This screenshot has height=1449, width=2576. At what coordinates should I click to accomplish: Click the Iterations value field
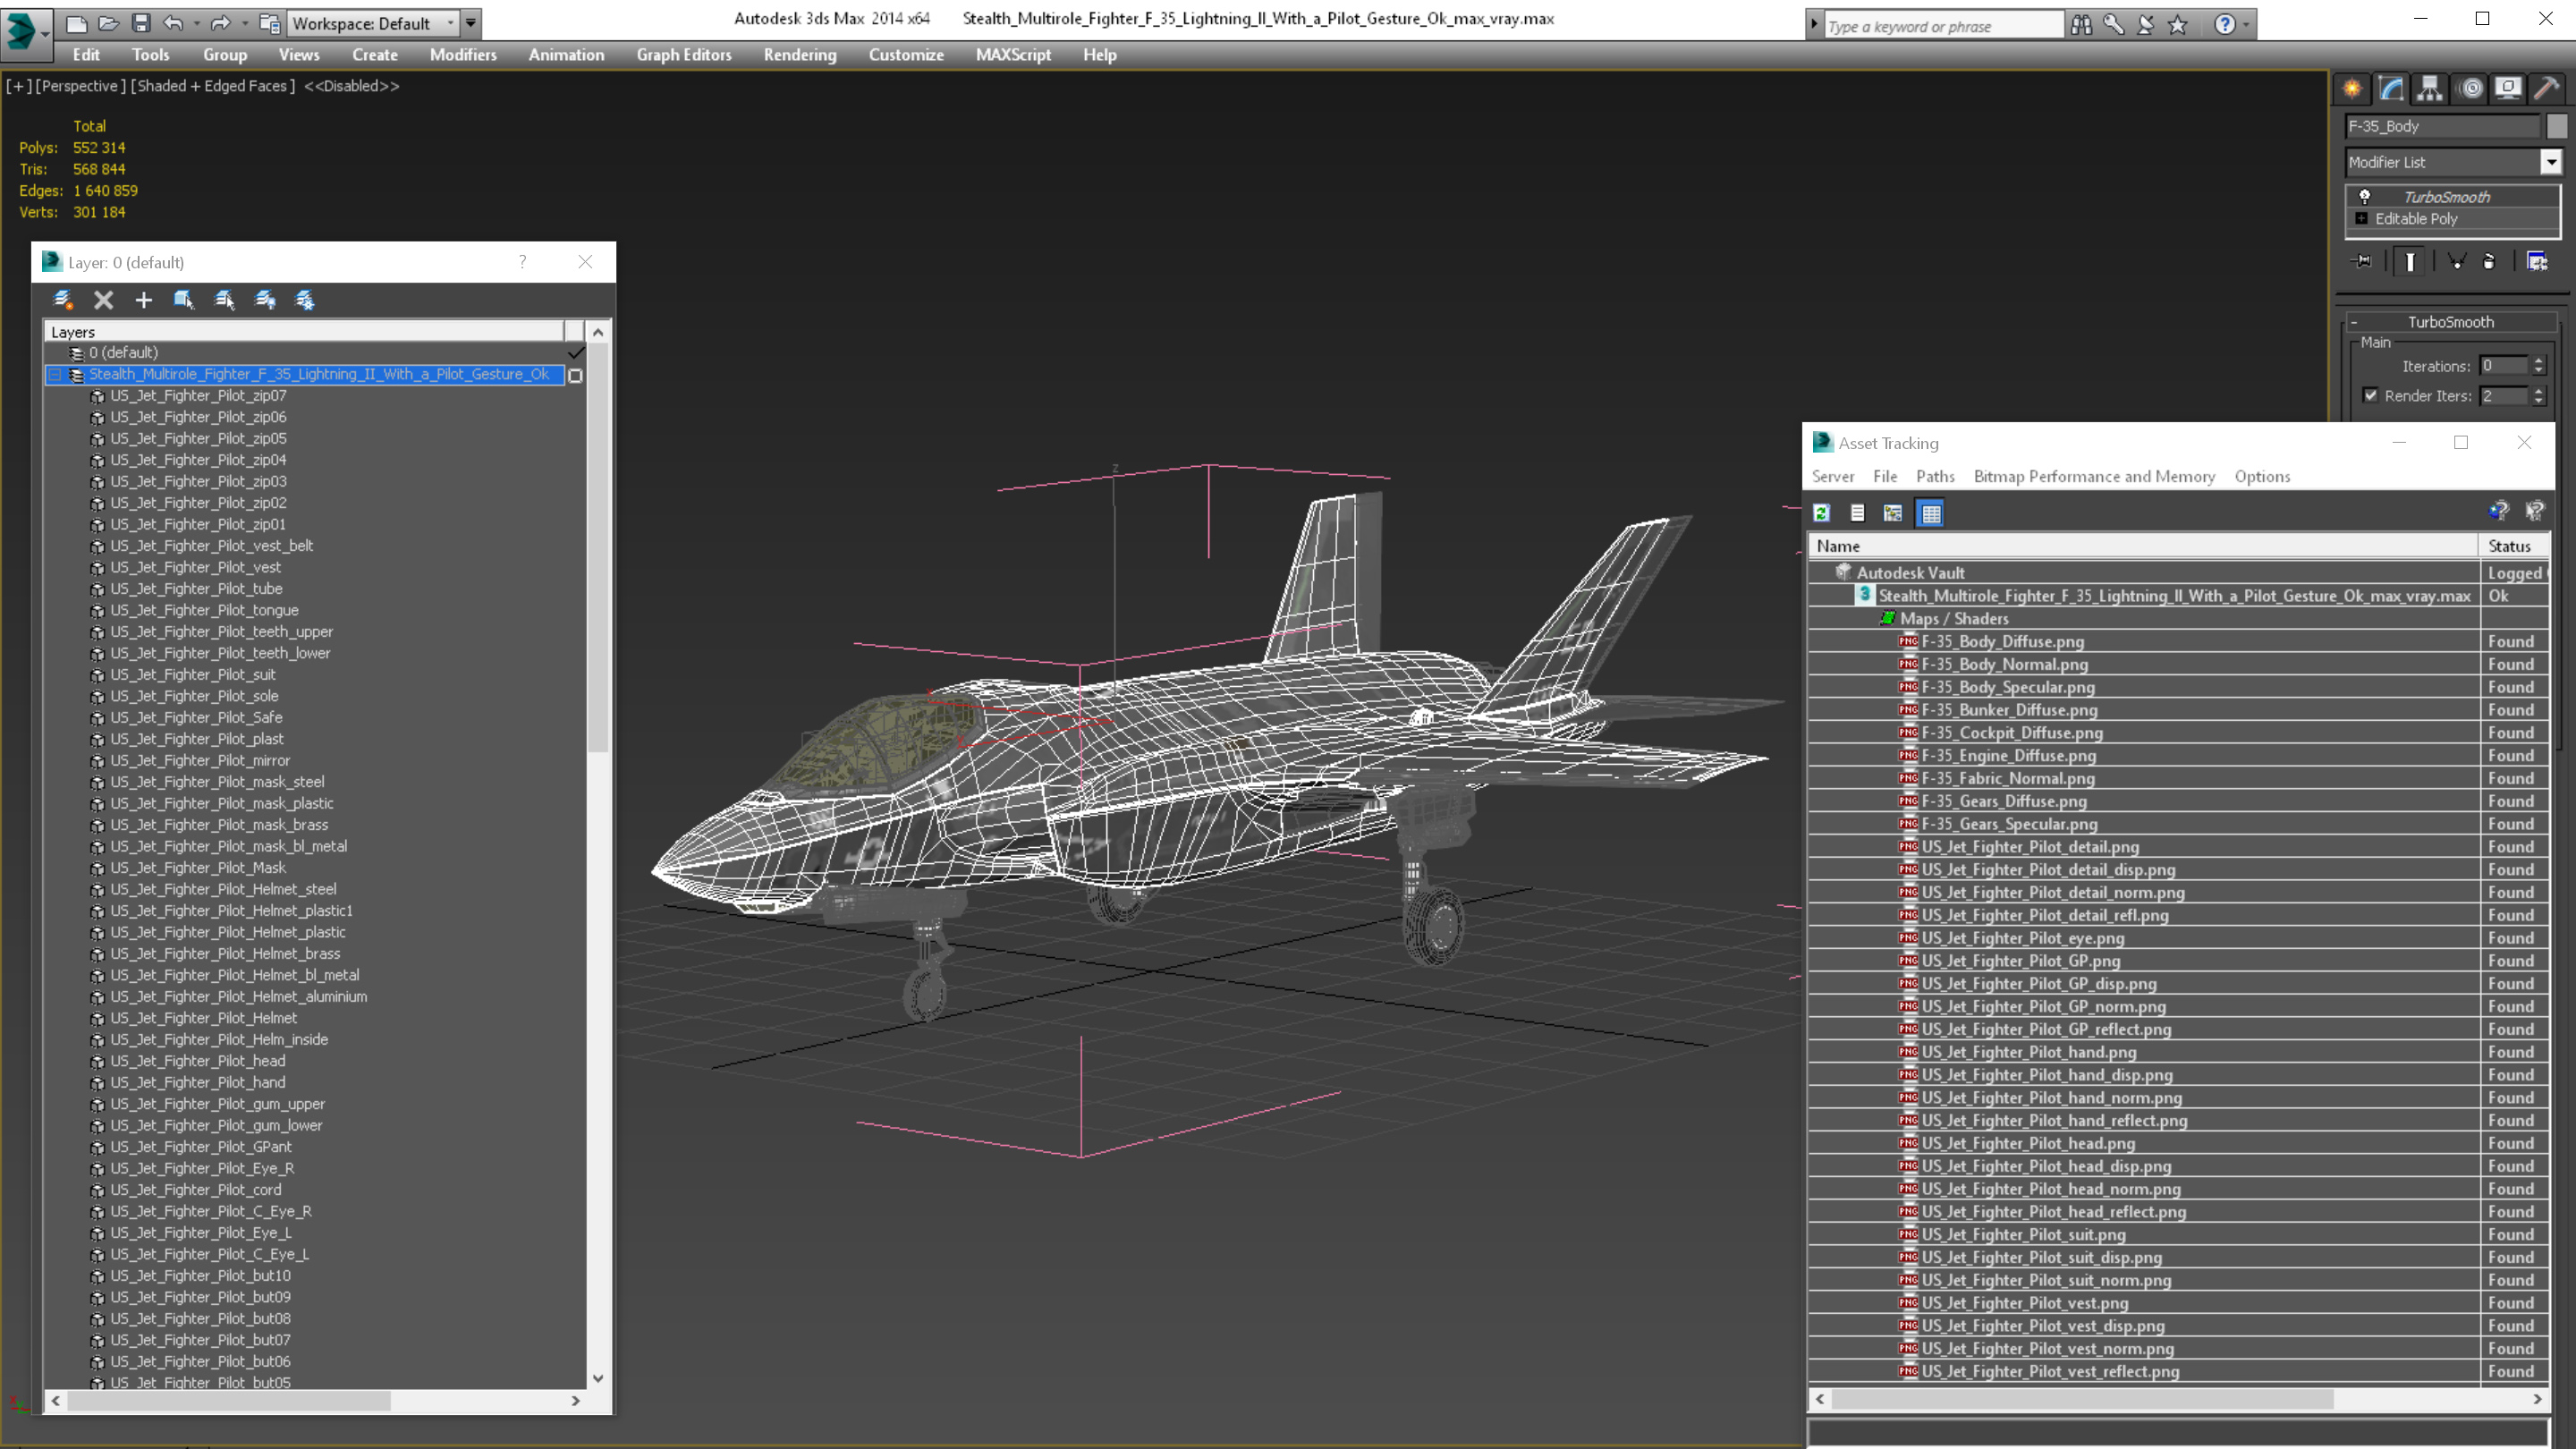point(2503,366)
